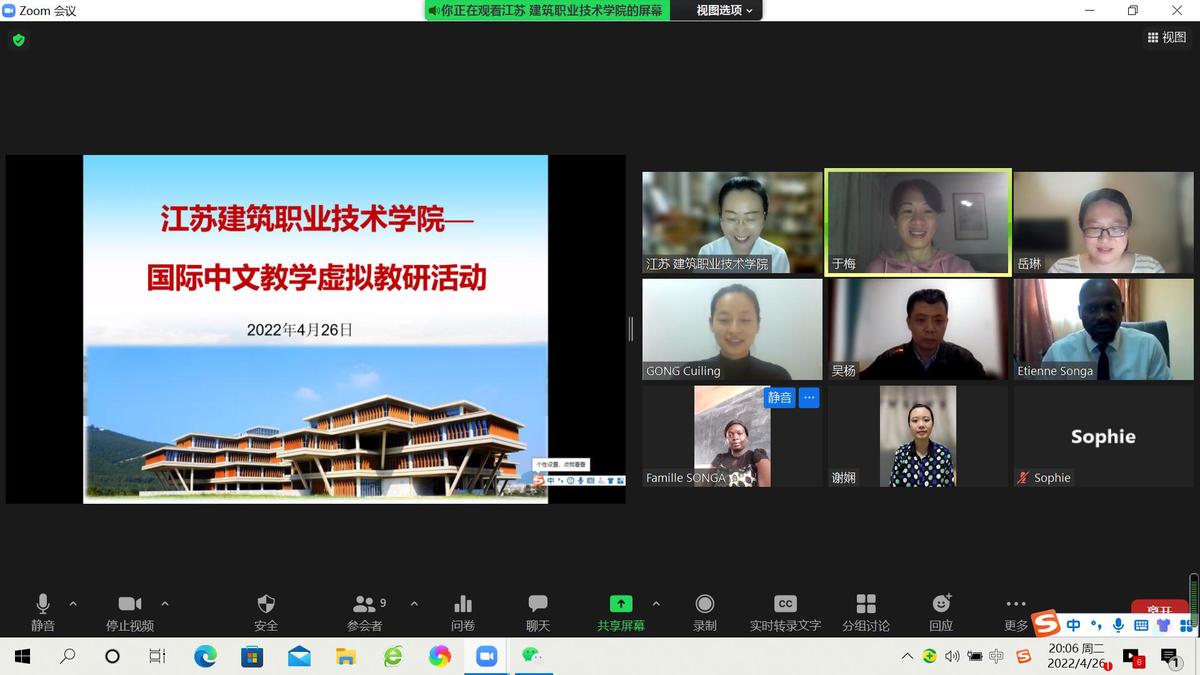Enable 实时转录文字 live transcript CC
The image size is (1200, 675).
point(785,611)
